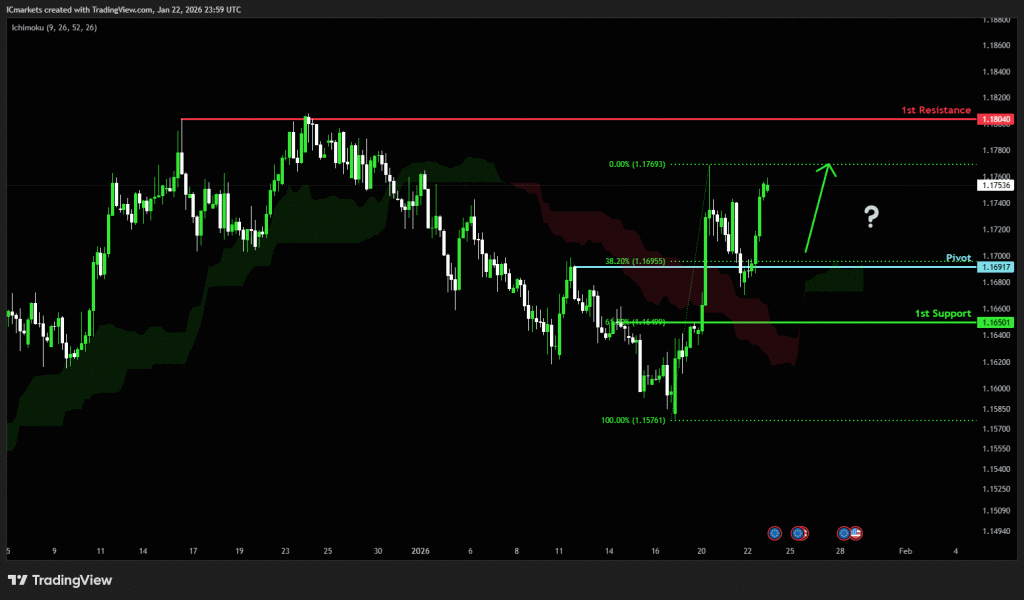1024x600 pixels.
Task: Select the 0.00% (1.17693) Fibonacci label
Action: tap(638, 164)
